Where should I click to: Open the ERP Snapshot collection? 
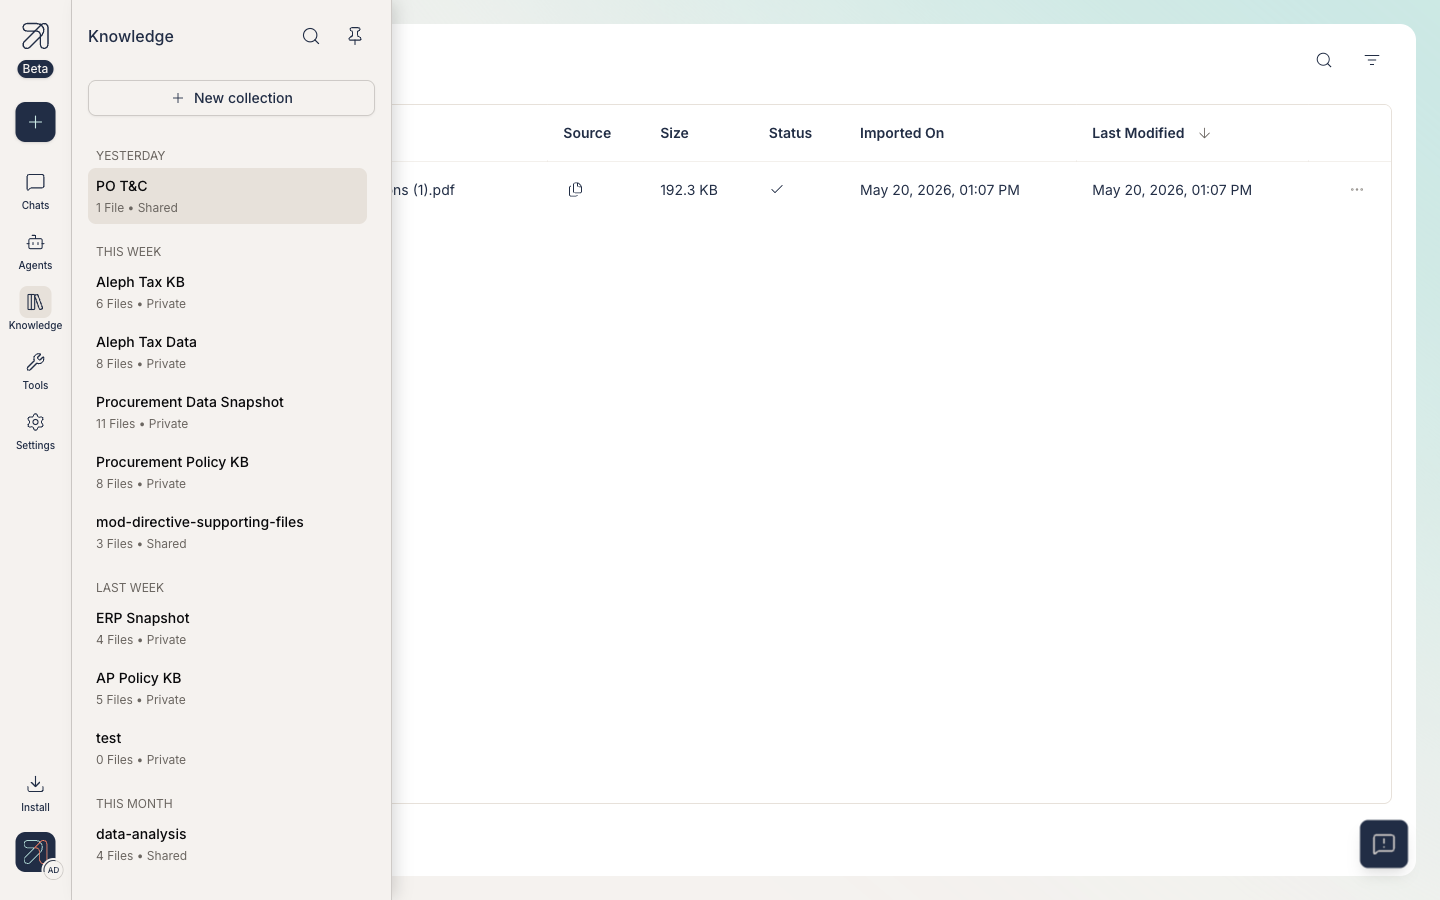(227, 628)
